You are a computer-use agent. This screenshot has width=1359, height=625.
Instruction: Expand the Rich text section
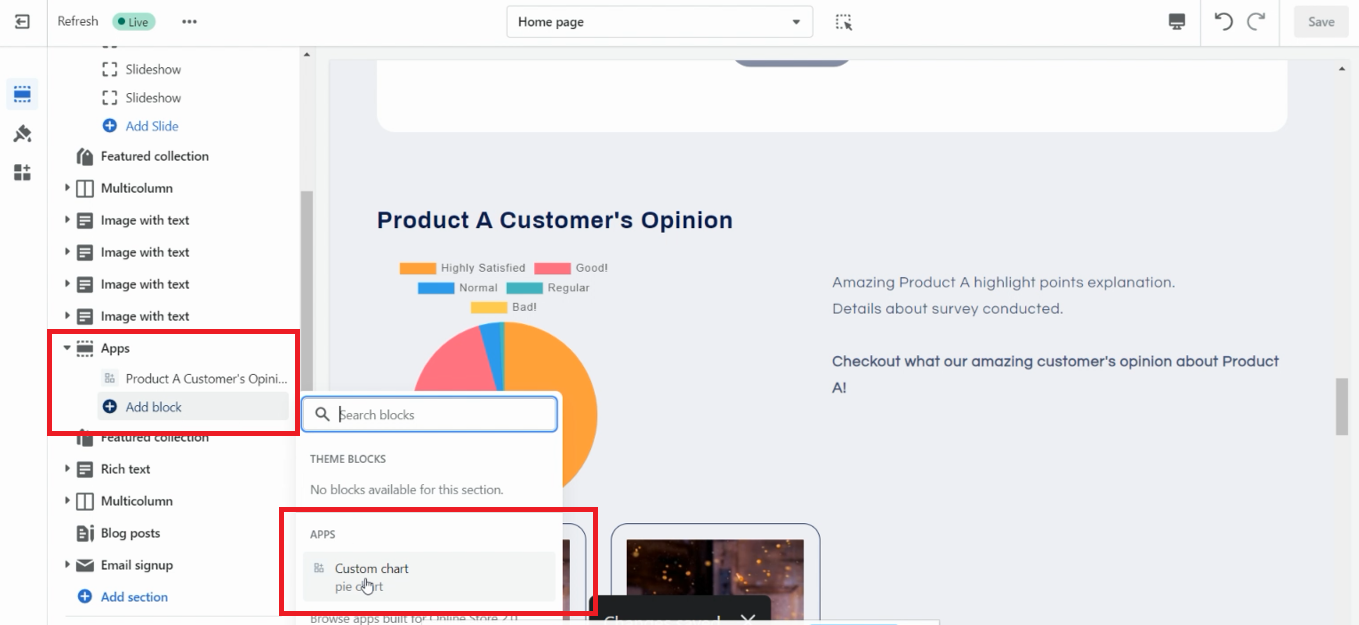67,469
